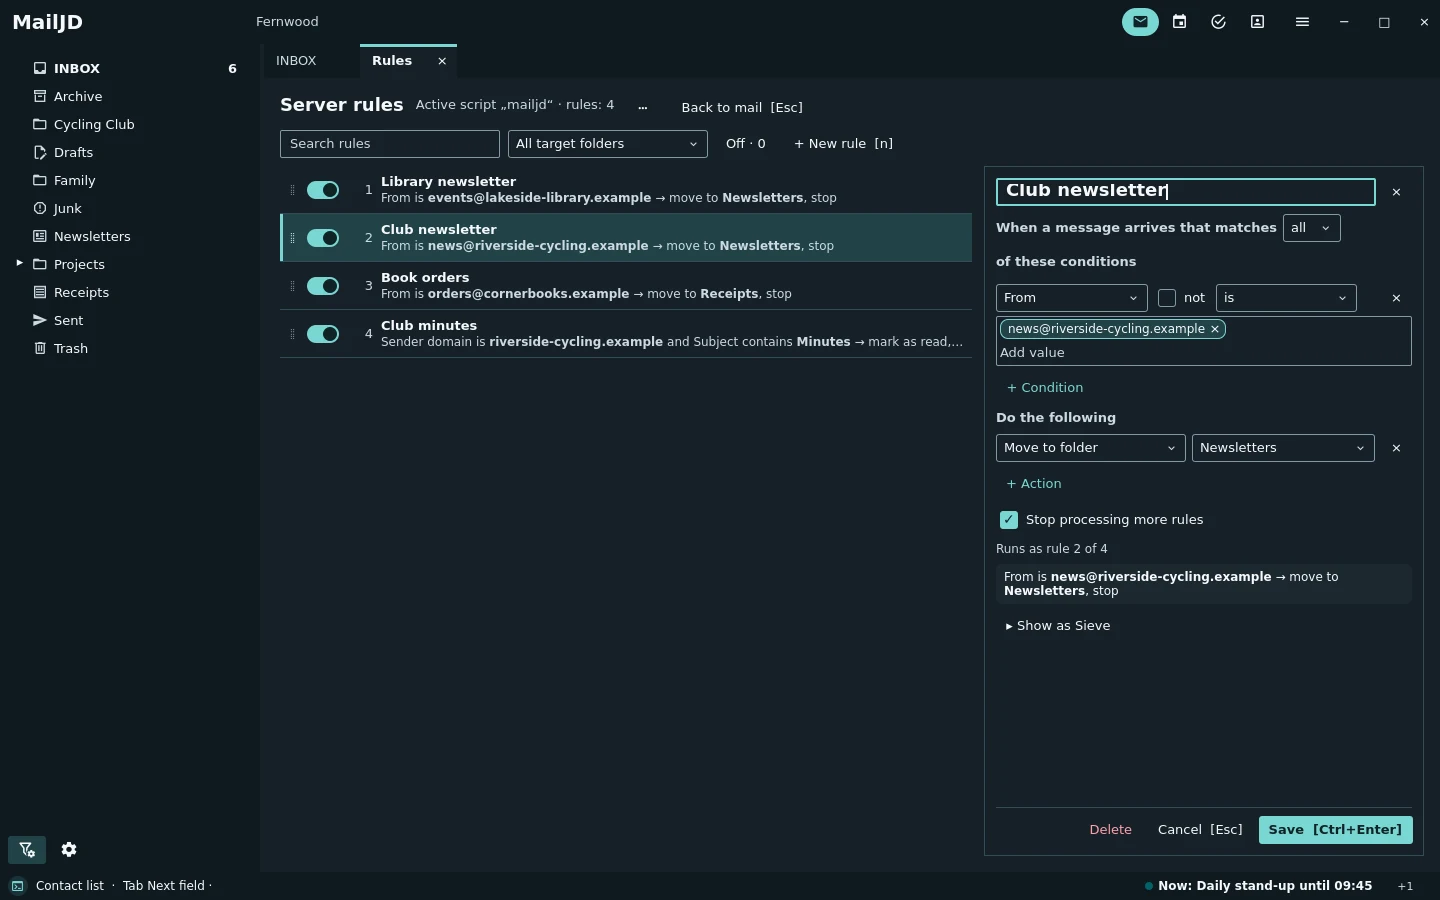This screenshot has height=900, width=1440.
Task: Open the match 'all' conditions dropdown
Action: 1311,228
